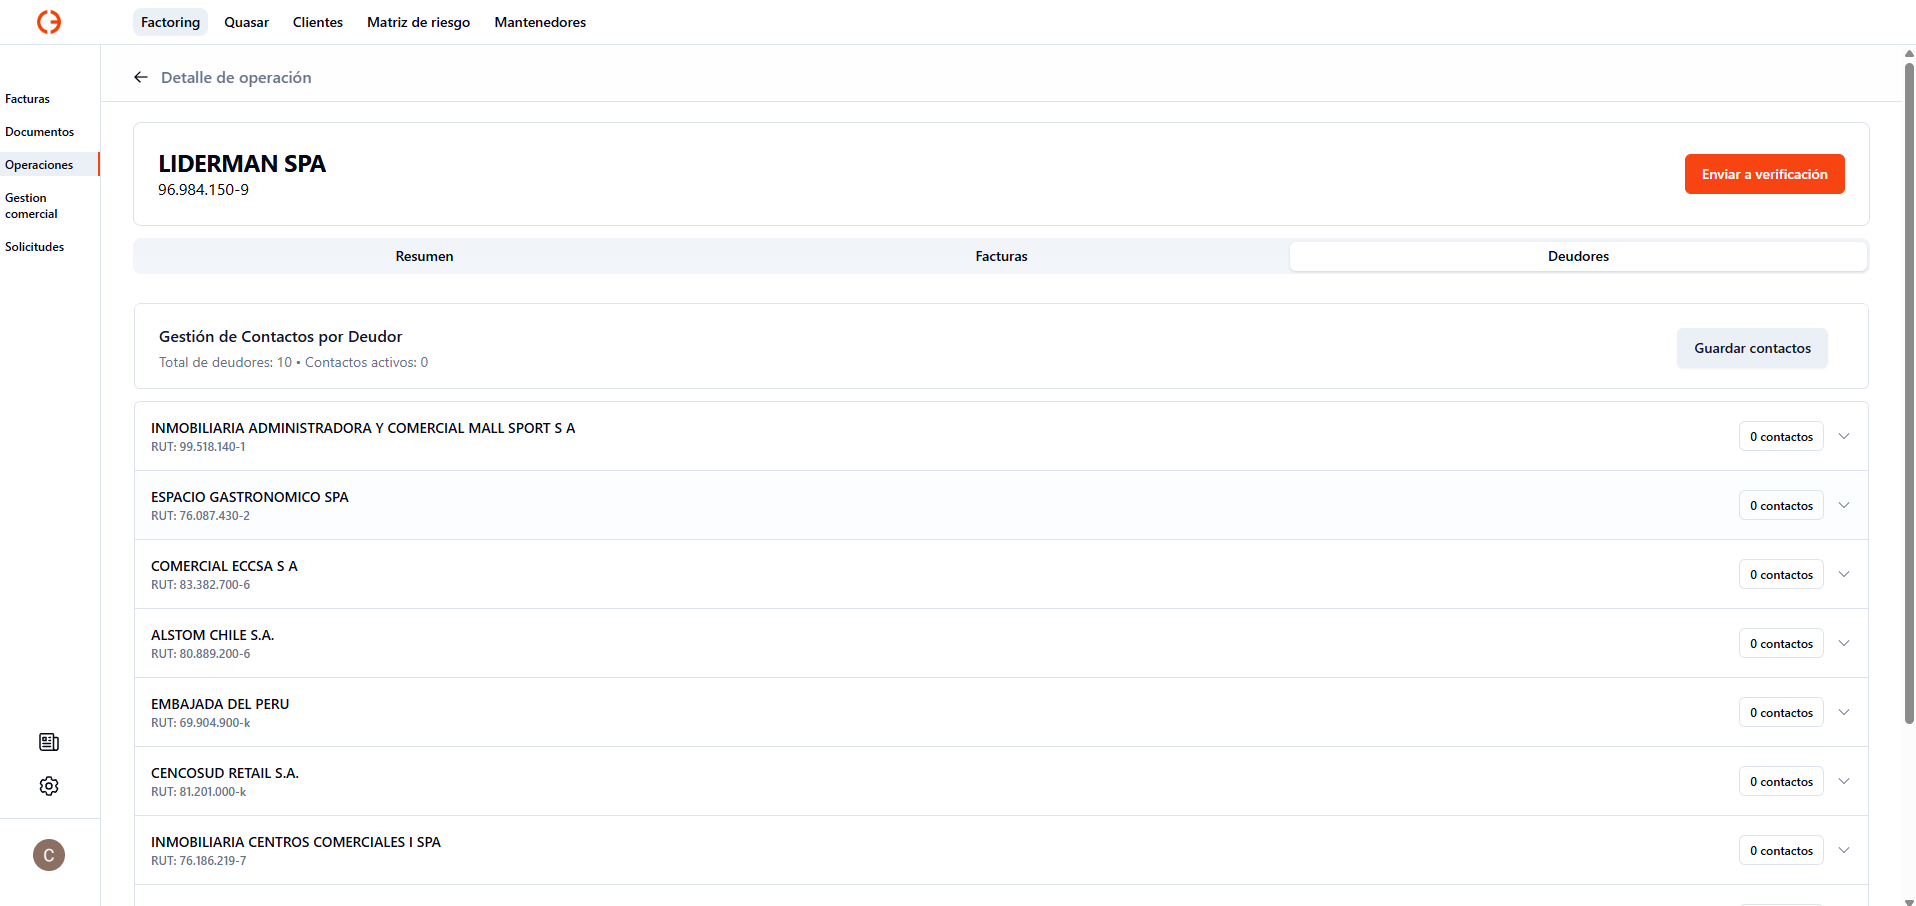Expand the MALL SPORT S A debtor chevron

[1844, 436]
